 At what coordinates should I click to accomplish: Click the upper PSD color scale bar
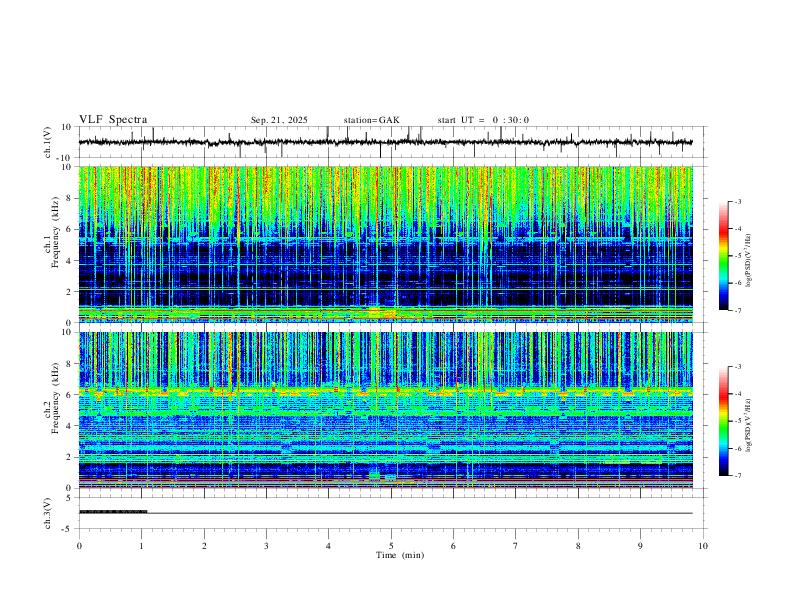724,256
